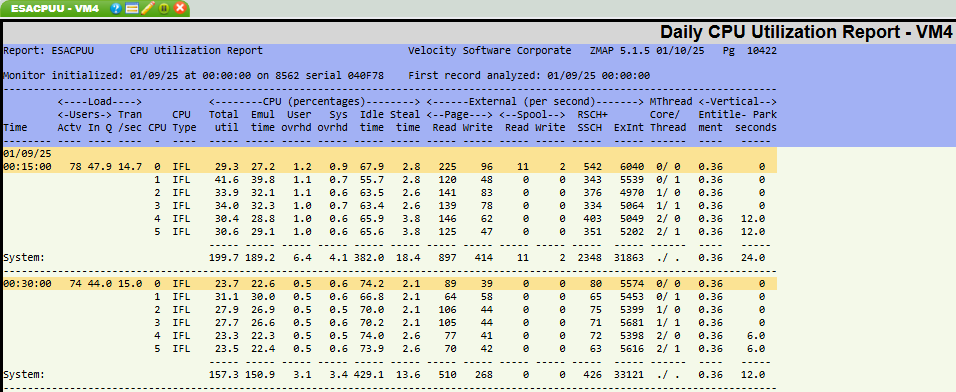Select the pencil edit icon

point(148,9)
